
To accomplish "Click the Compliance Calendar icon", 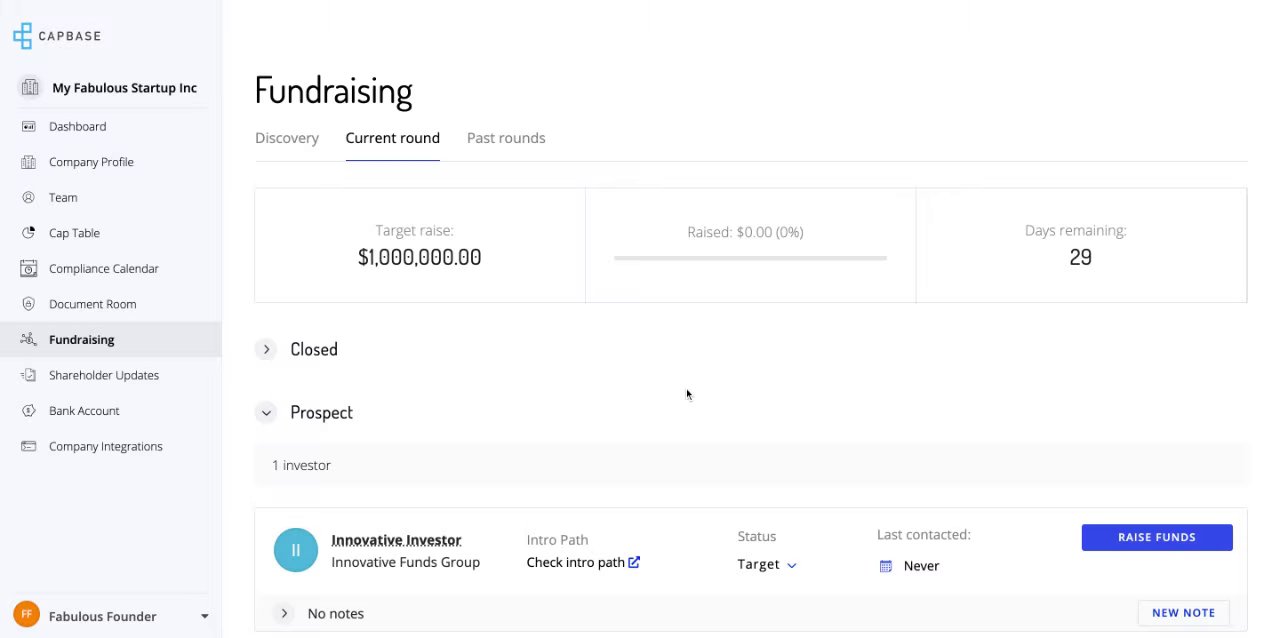I will (29, 269).
